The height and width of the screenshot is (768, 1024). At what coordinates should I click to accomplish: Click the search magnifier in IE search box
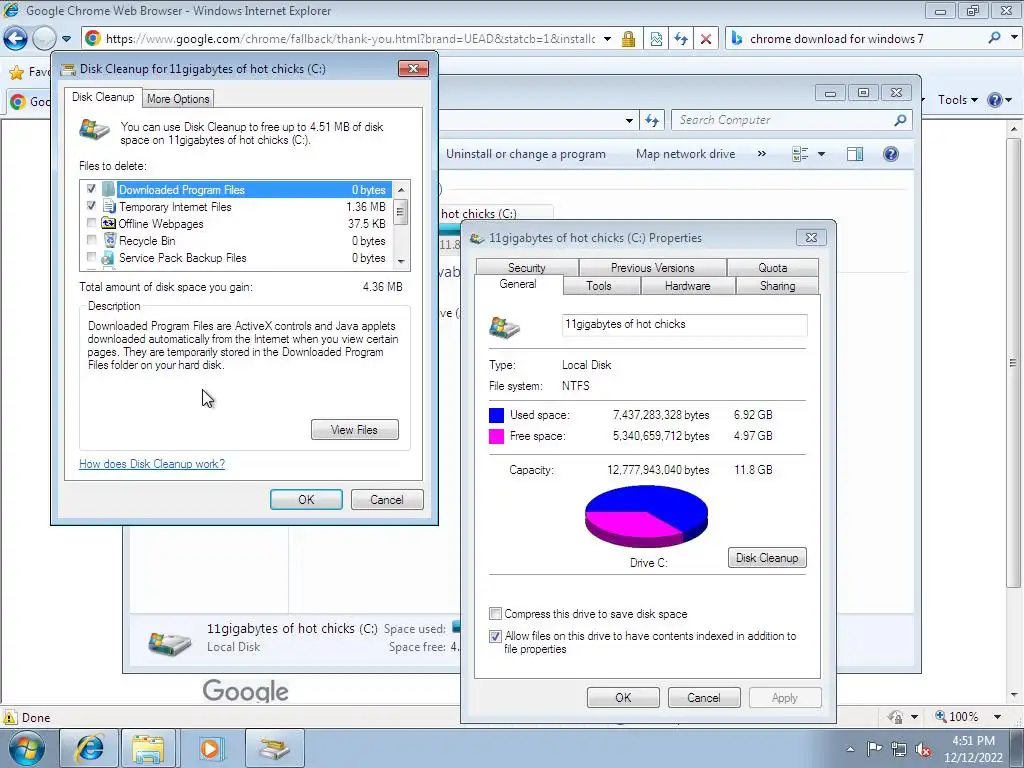point(994,38)
